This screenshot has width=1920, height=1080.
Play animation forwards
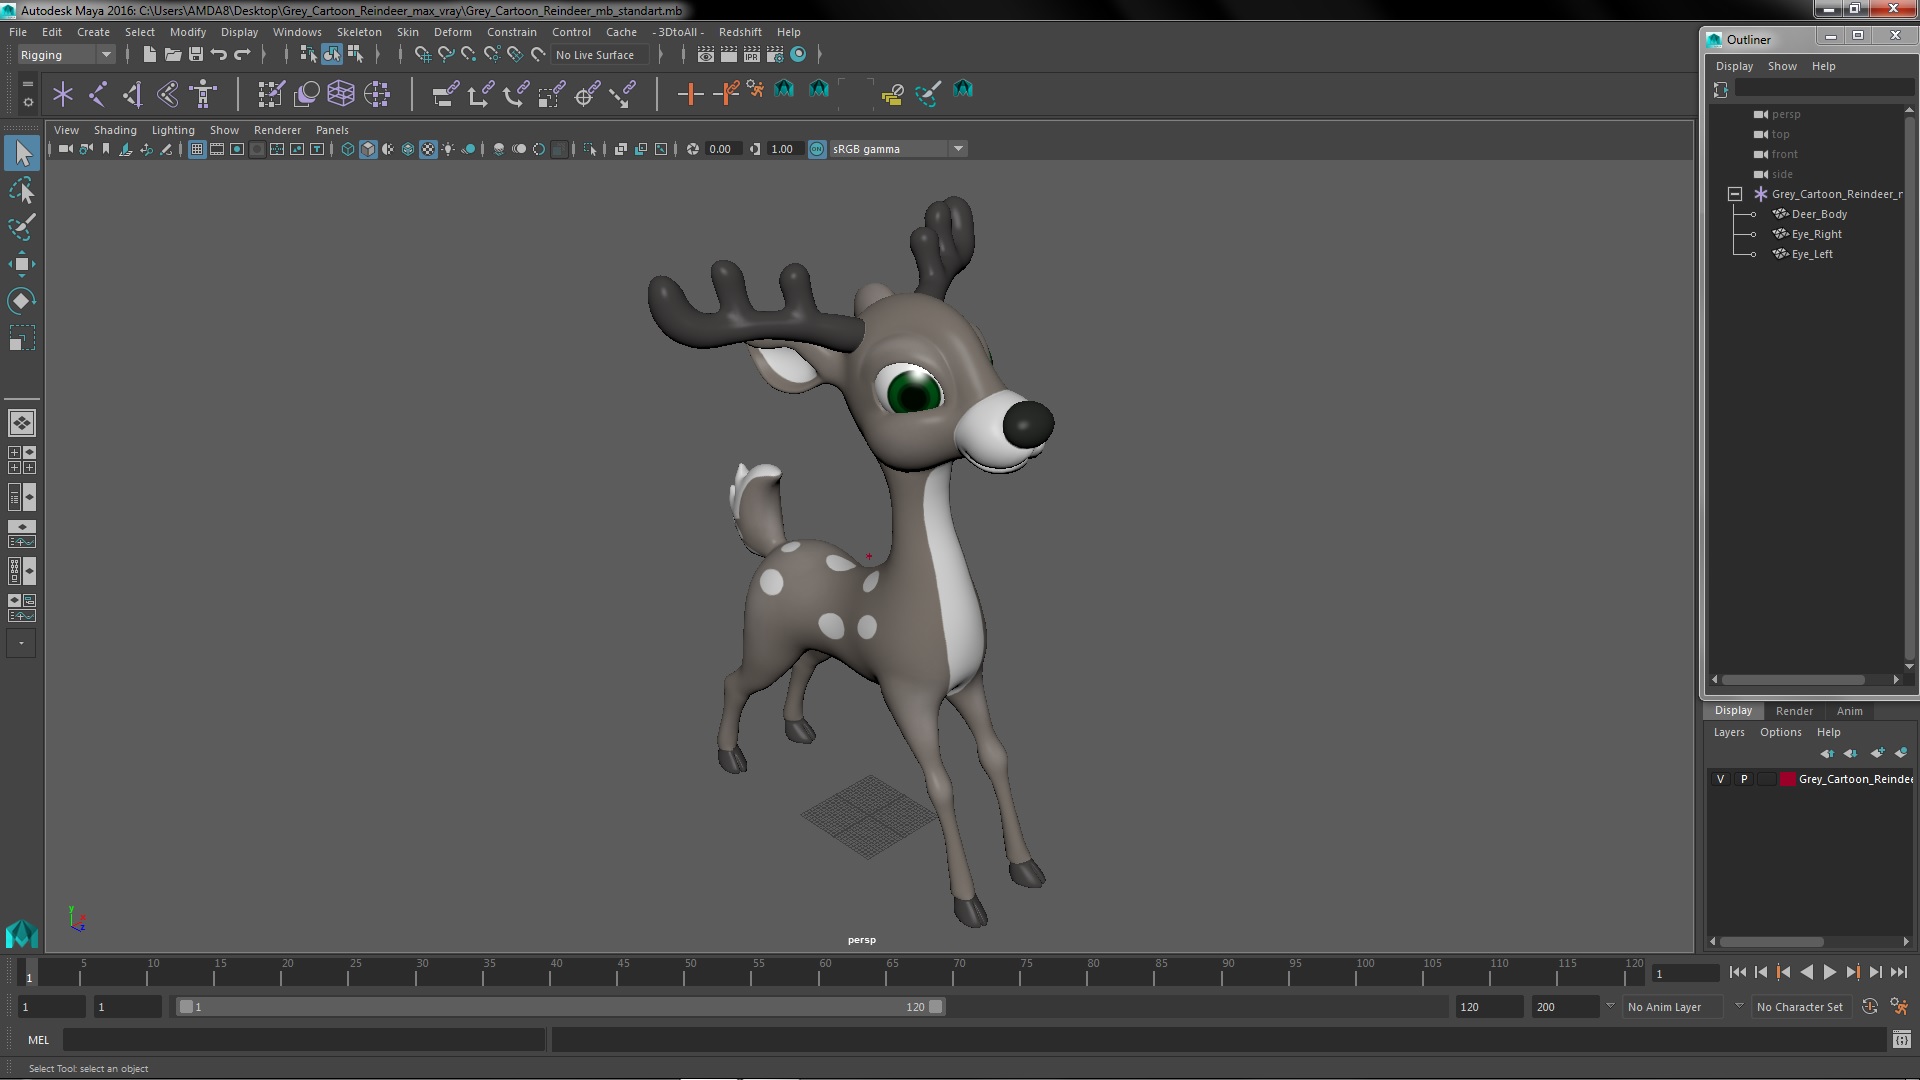click(1829, 972)
